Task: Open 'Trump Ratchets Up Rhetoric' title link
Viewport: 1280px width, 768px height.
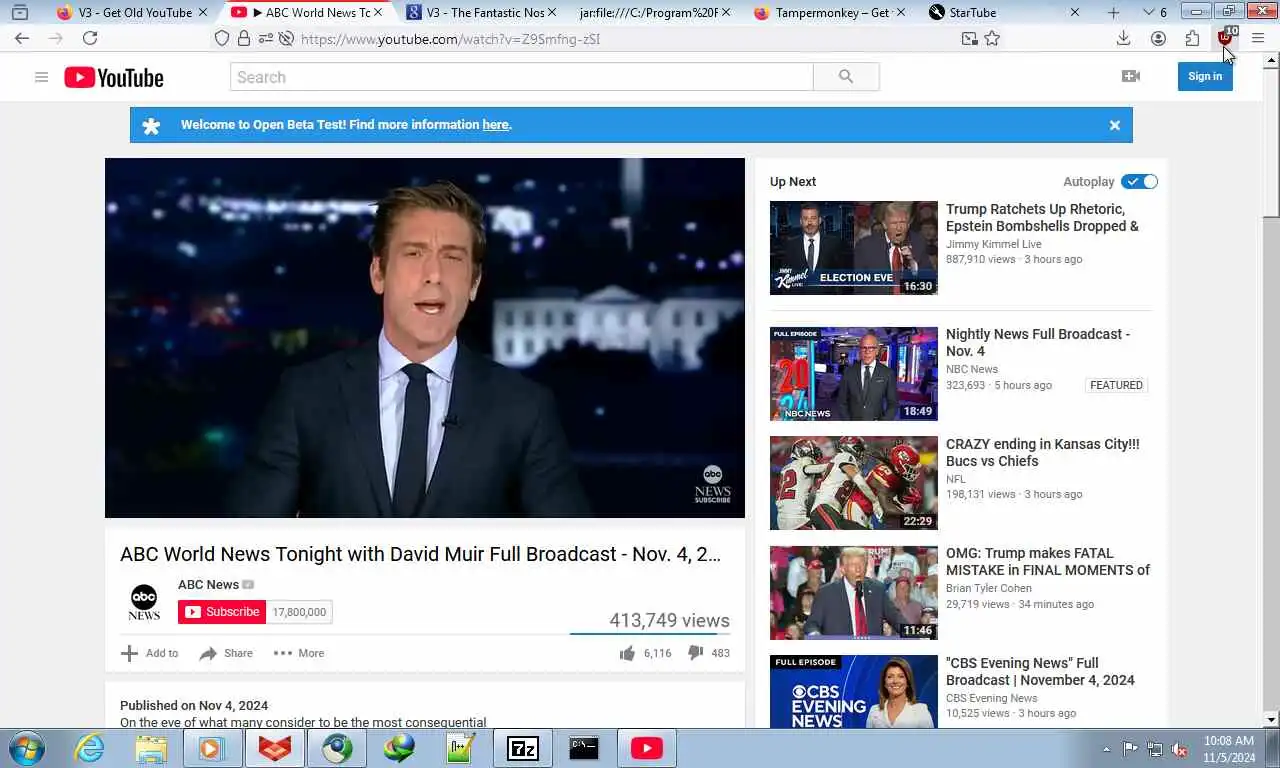Action: 1042,218
